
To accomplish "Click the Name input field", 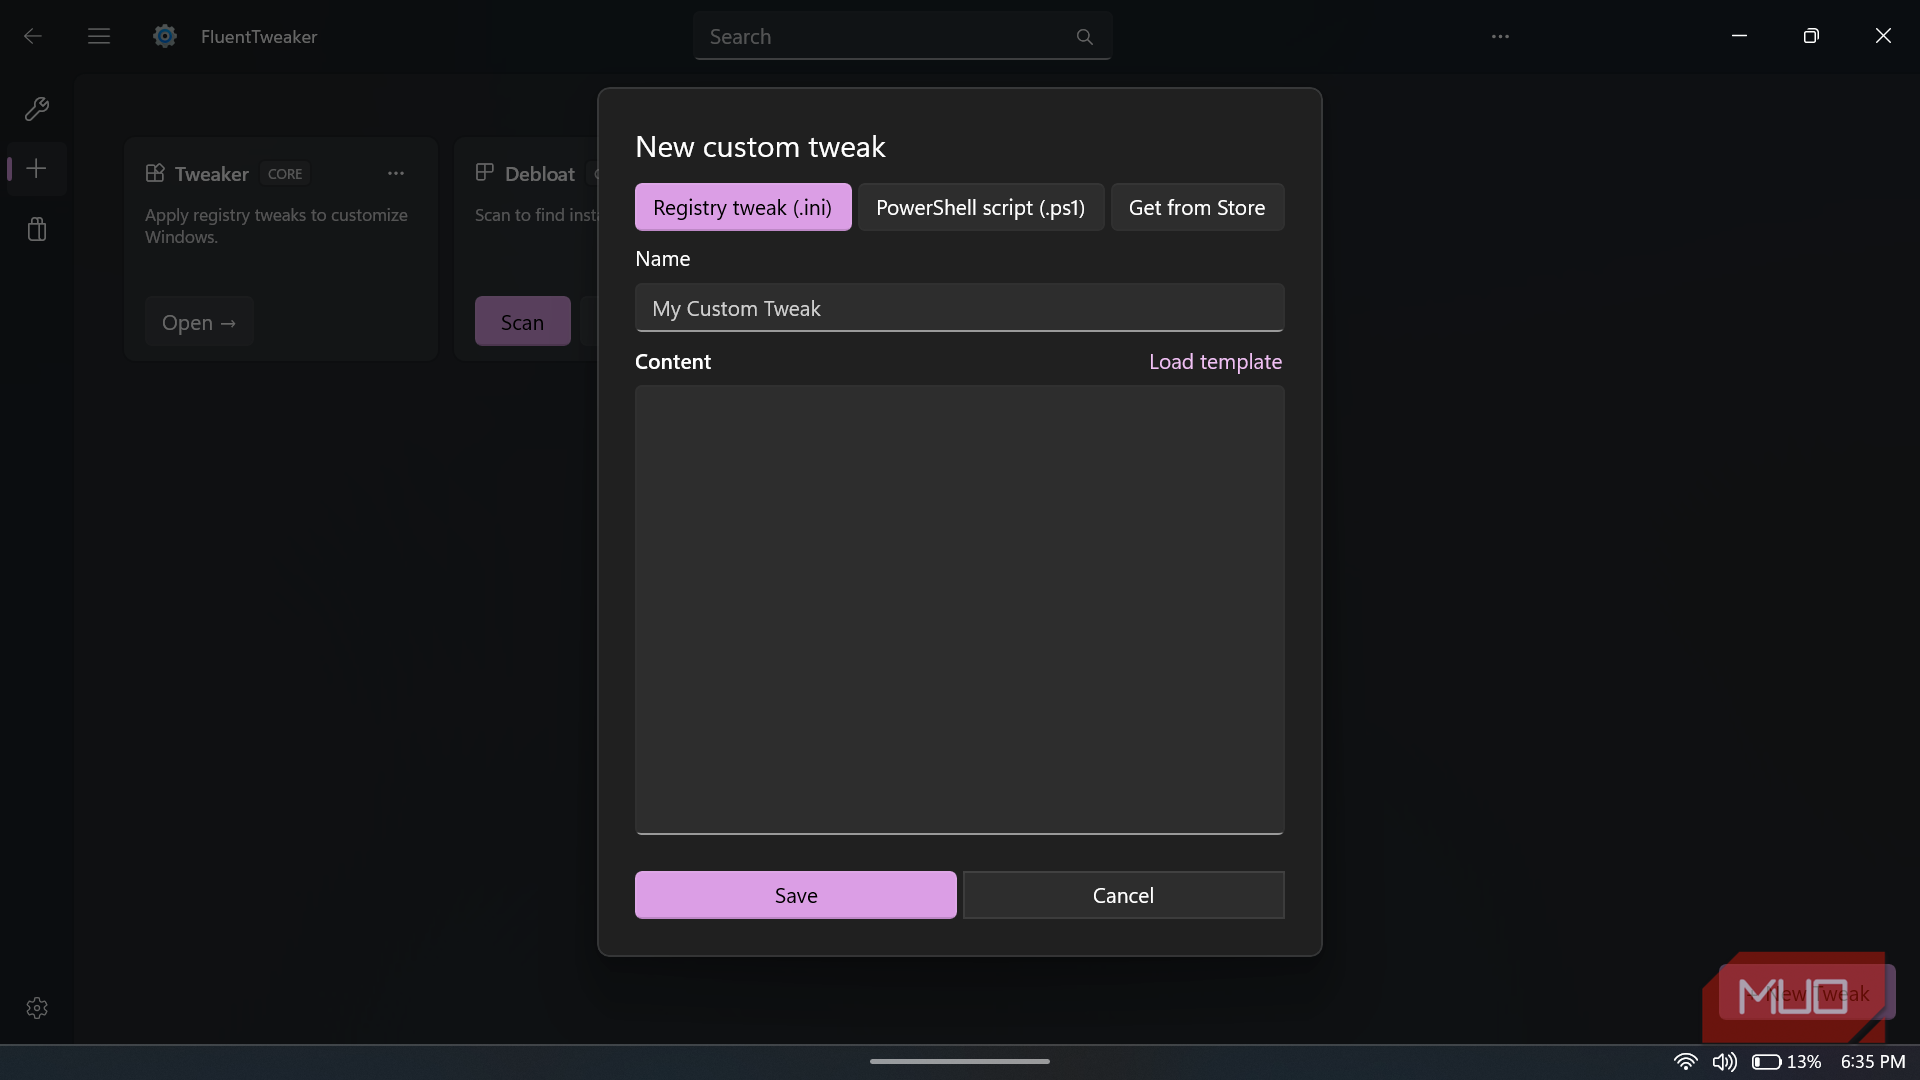I will click(960, 308).
